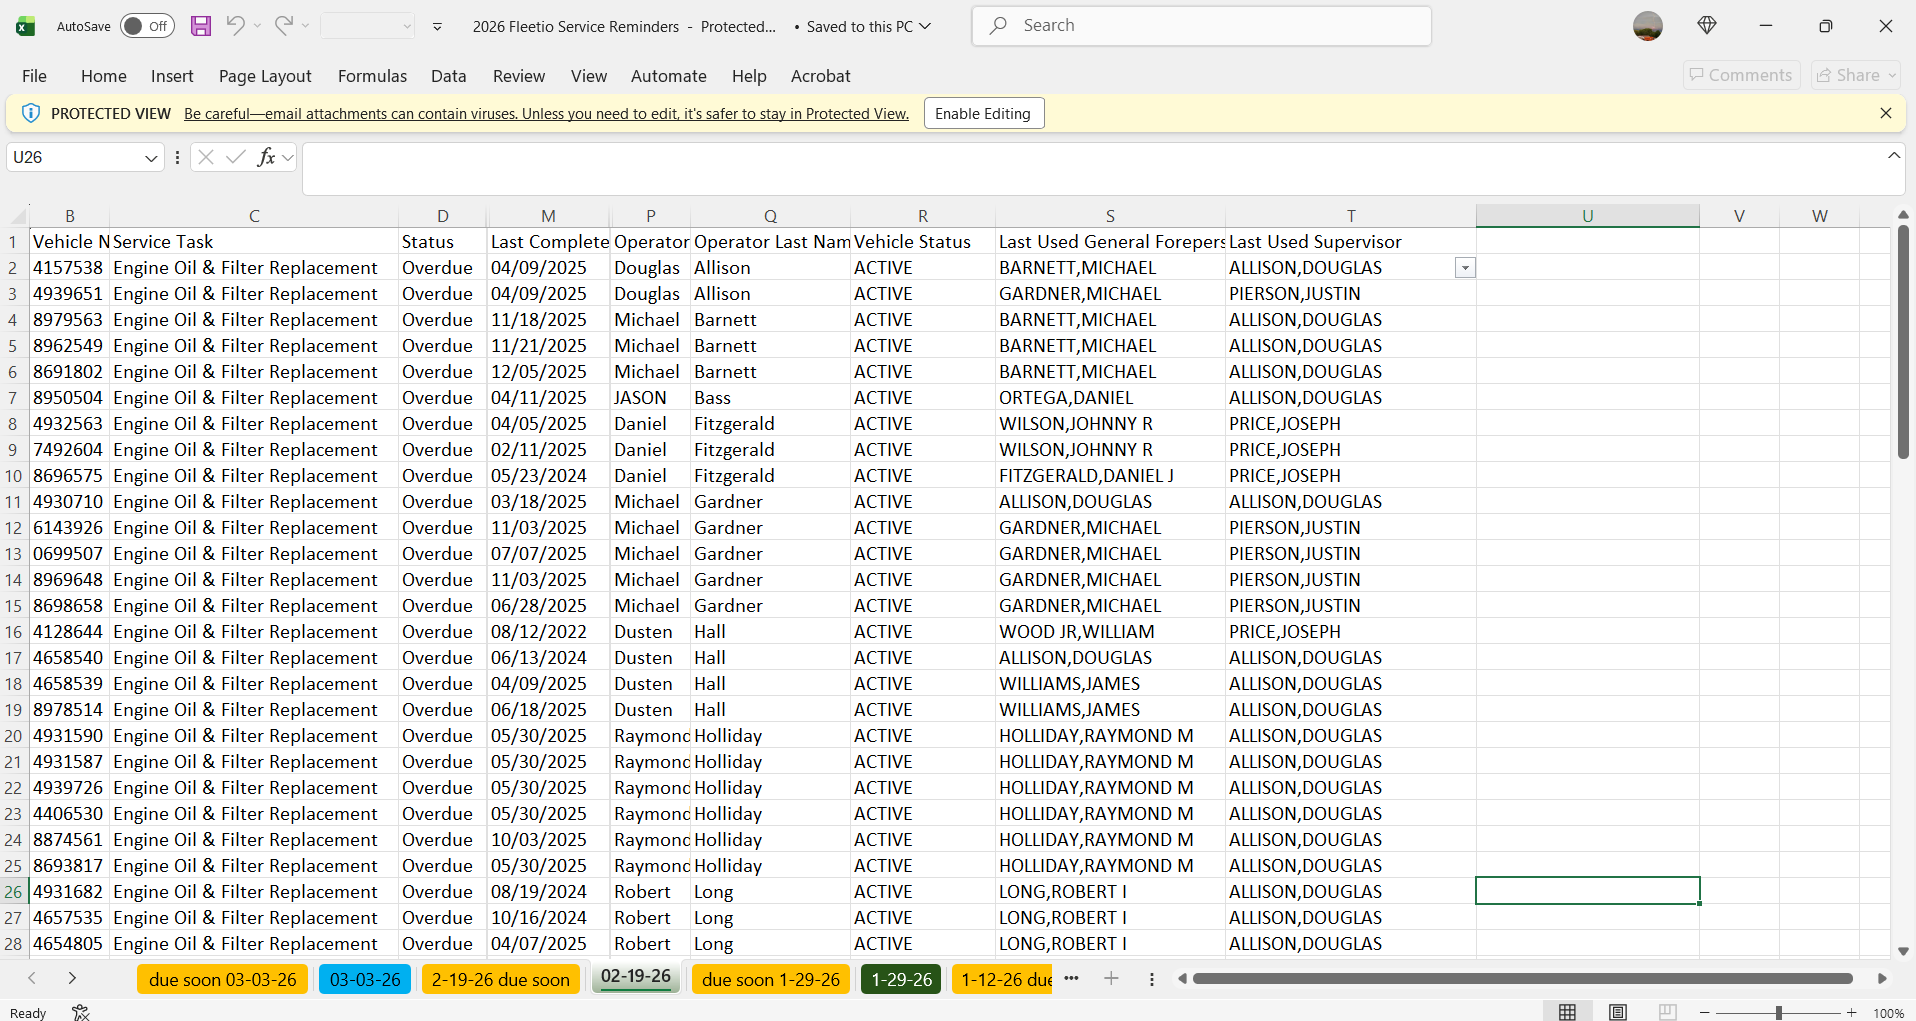Click the Excel app logo icon

pyautogui.click(x=26, y=26)
